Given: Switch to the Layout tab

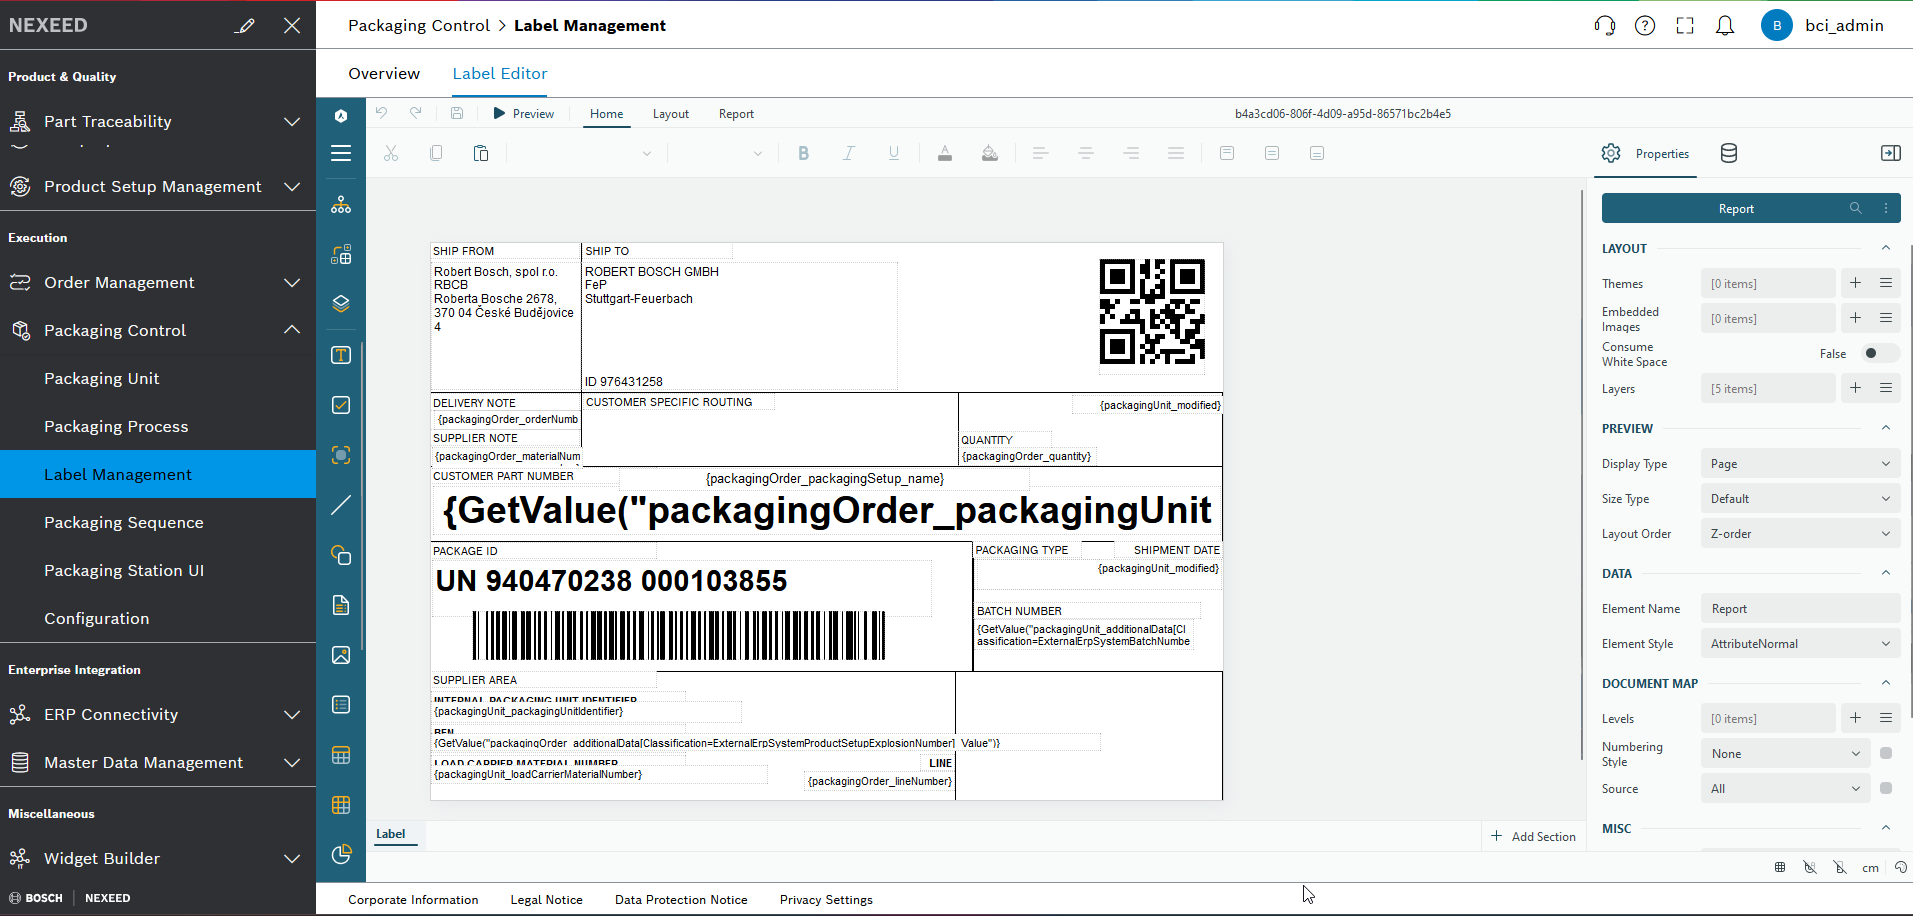Looking at the screenshot, I should coord(670,113).
